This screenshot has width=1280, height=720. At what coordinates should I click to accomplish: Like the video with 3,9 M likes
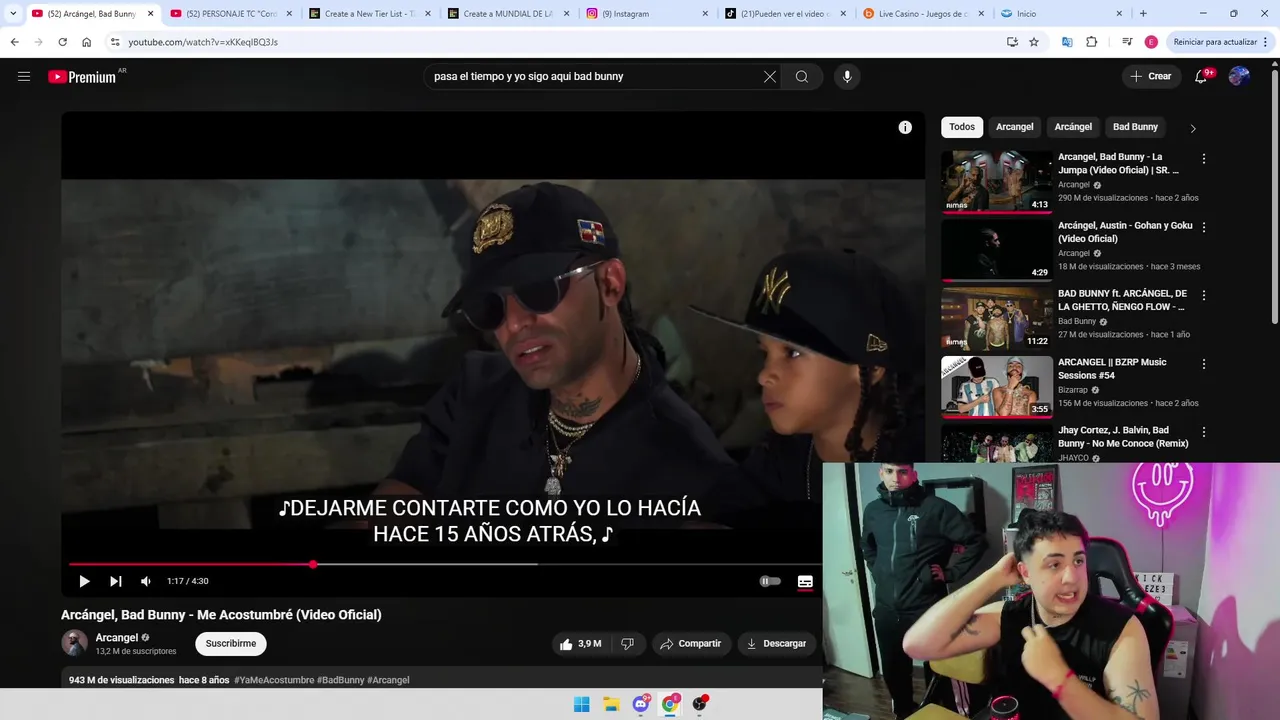pos(580,644)
